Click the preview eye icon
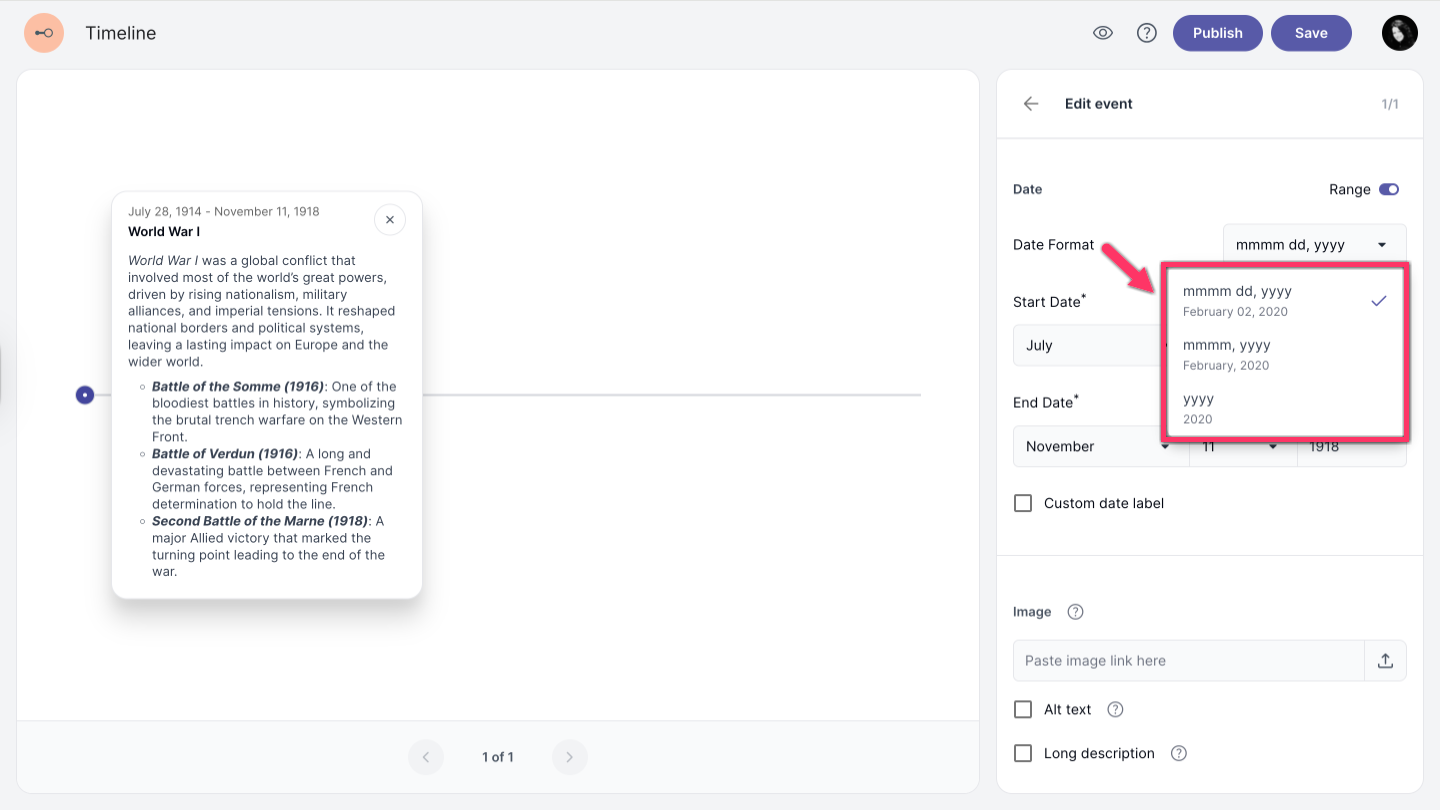This screenshot has height=810, width=1440. 1103,33
